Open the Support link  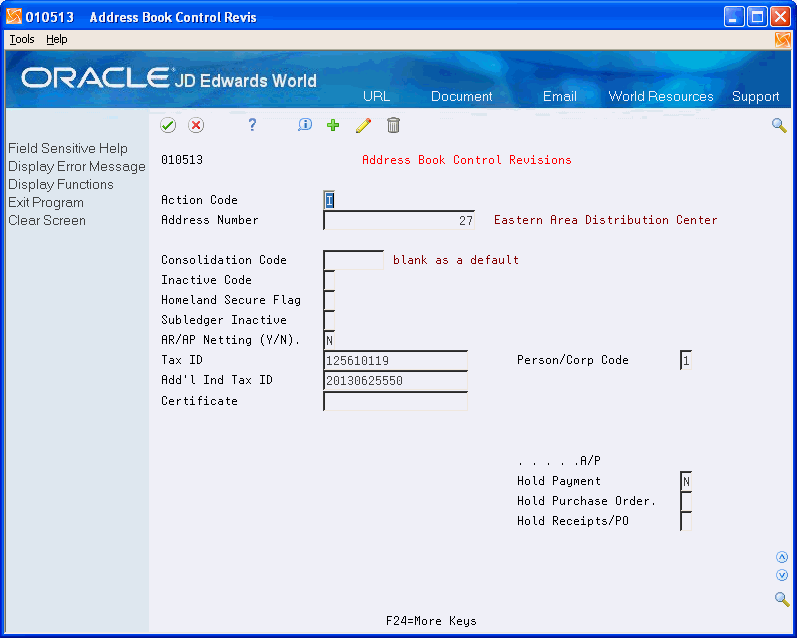[x=755, y=96]
